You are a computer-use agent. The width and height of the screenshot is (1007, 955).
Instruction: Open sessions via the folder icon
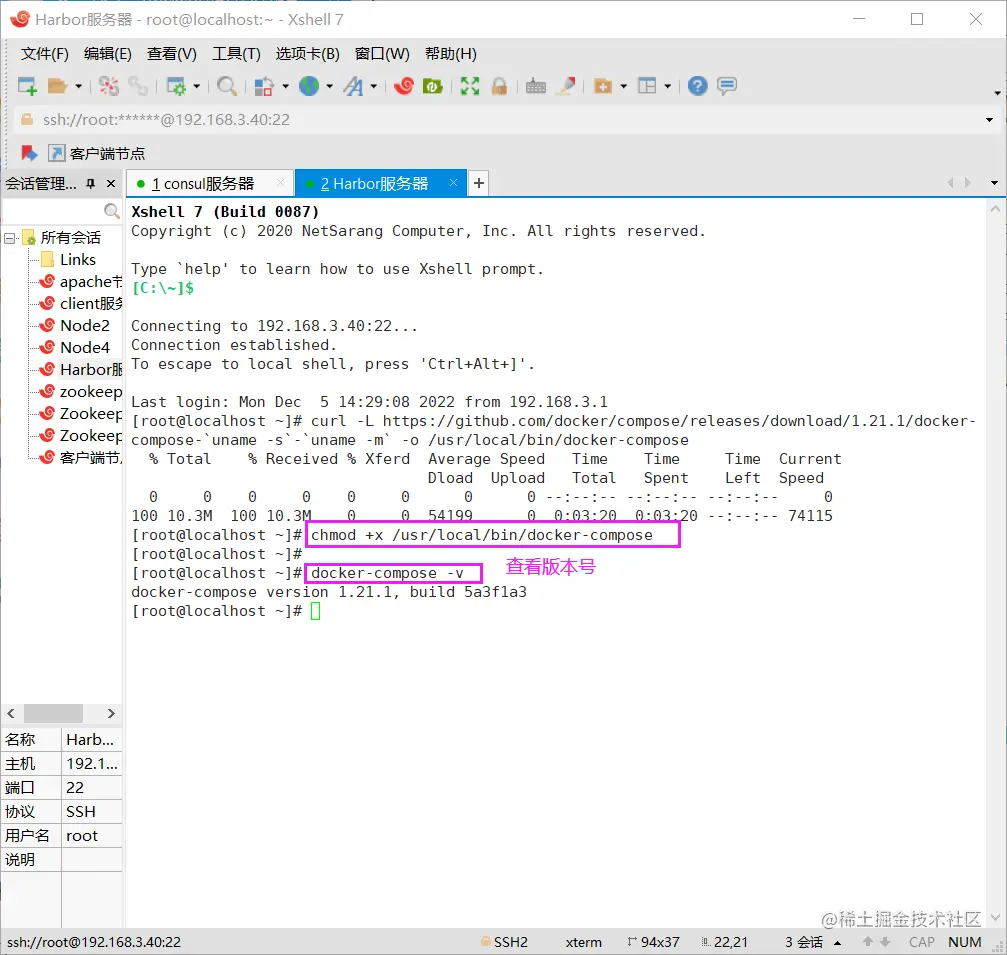57,86
